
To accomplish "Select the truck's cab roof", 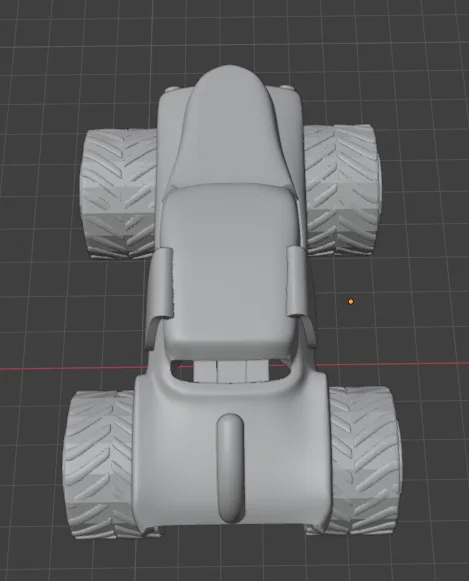I will 230,270.
